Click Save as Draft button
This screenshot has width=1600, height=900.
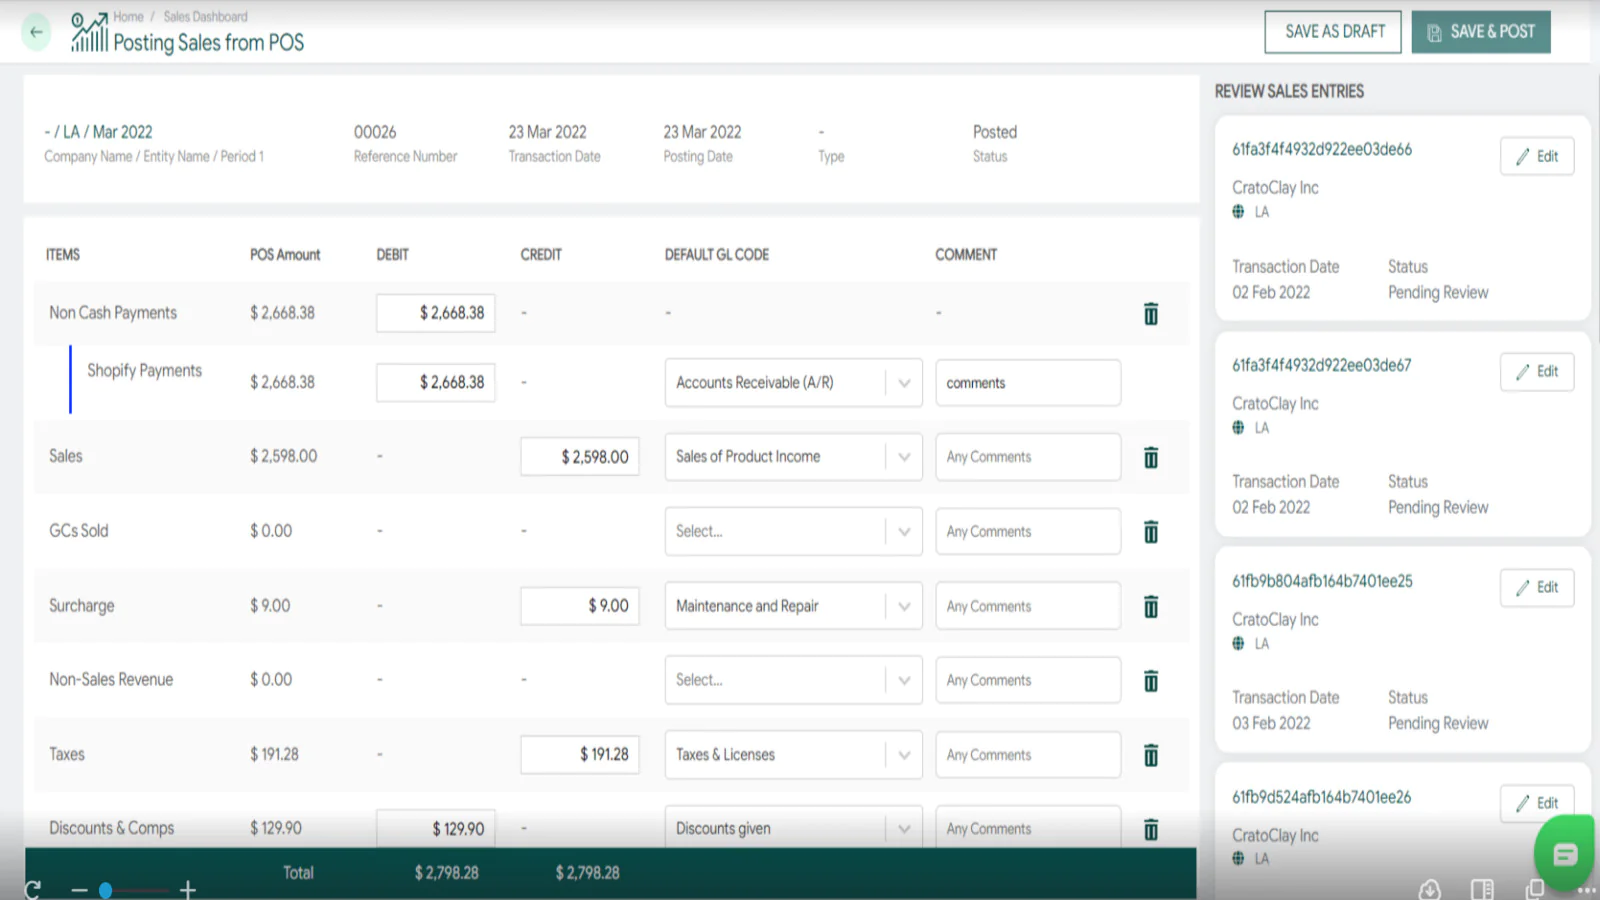[x=1333, y=32]
